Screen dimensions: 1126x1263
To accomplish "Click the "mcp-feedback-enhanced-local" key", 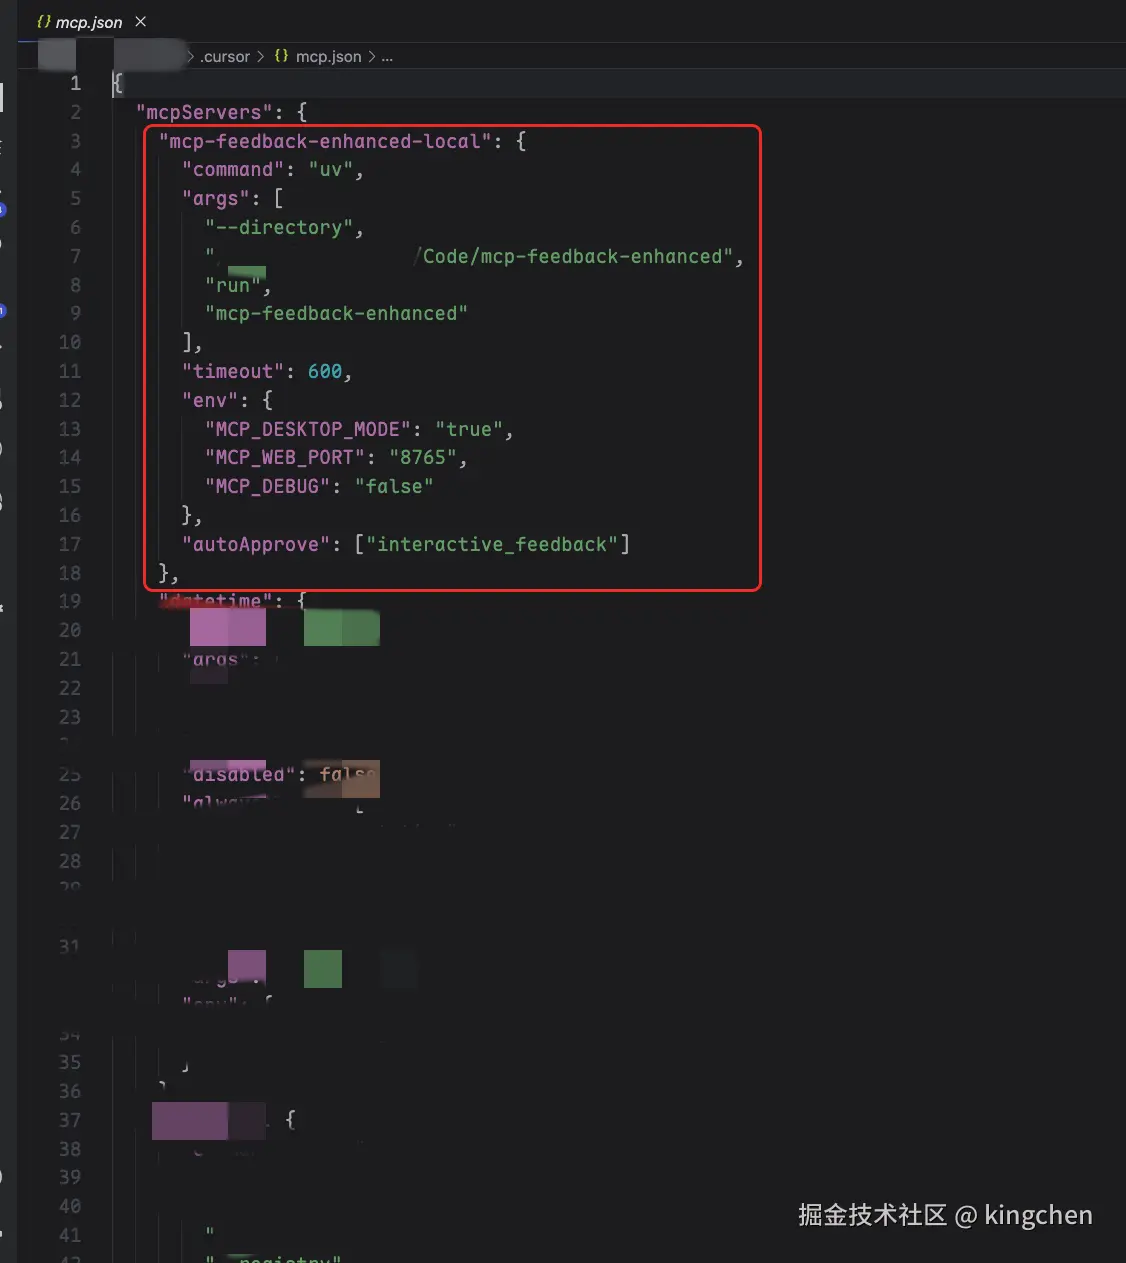I will 325,141.
